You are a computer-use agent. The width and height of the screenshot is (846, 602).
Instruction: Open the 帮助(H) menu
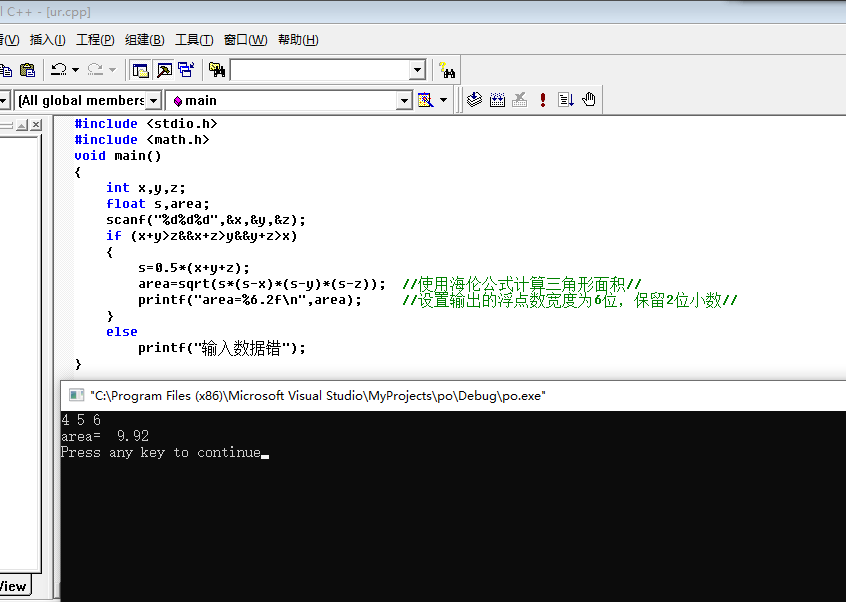click(298, 39)
